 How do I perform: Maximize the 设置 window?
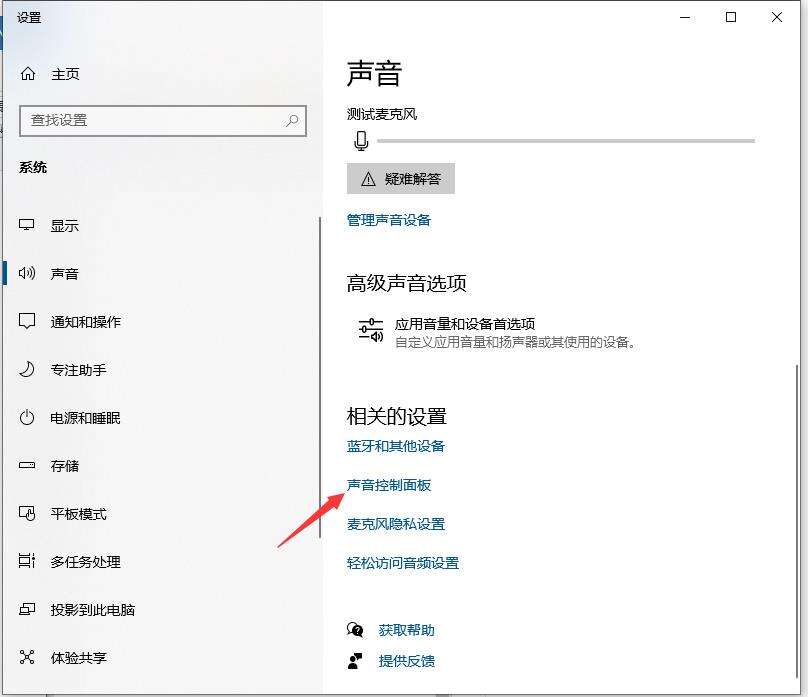tap(731, 18)
